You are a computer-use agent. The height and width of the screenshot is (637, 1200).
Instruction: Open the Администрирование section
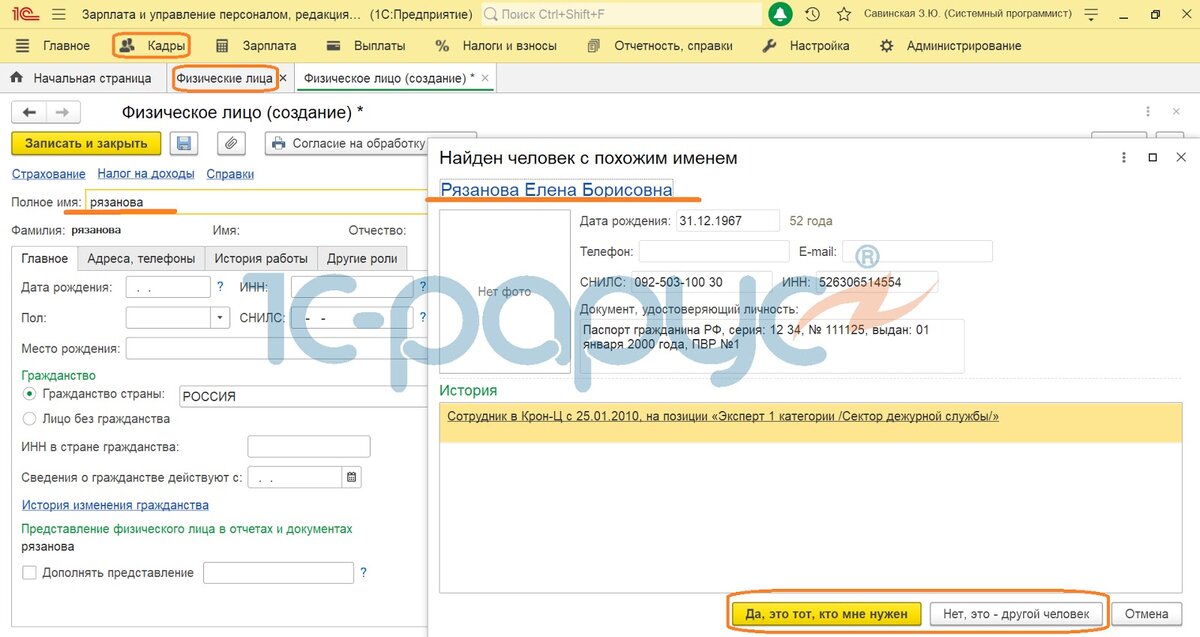[950, 46]
